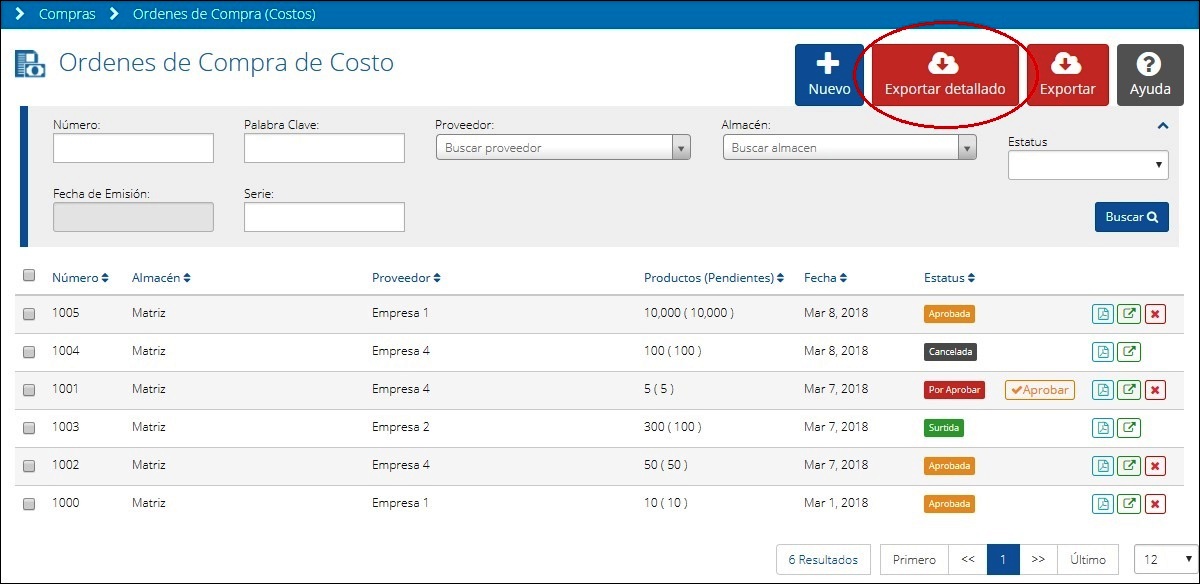Click the PDF icon for order 1003
This screenshot has width=1200, height=584.
pos(1103,428)
